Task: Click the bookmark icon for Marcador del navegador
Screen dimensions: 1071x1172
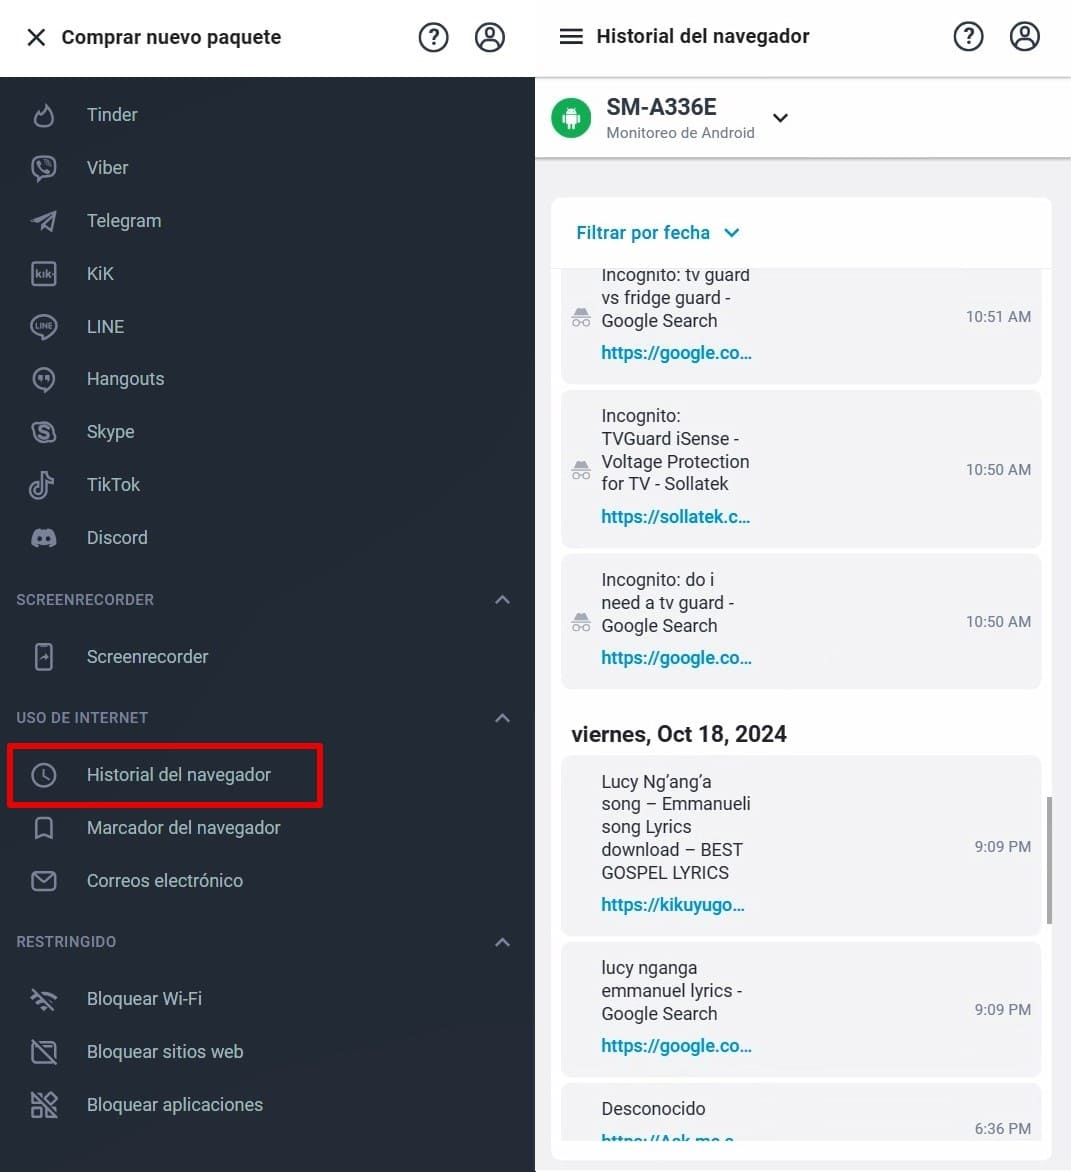Action: tap(43, 828)
